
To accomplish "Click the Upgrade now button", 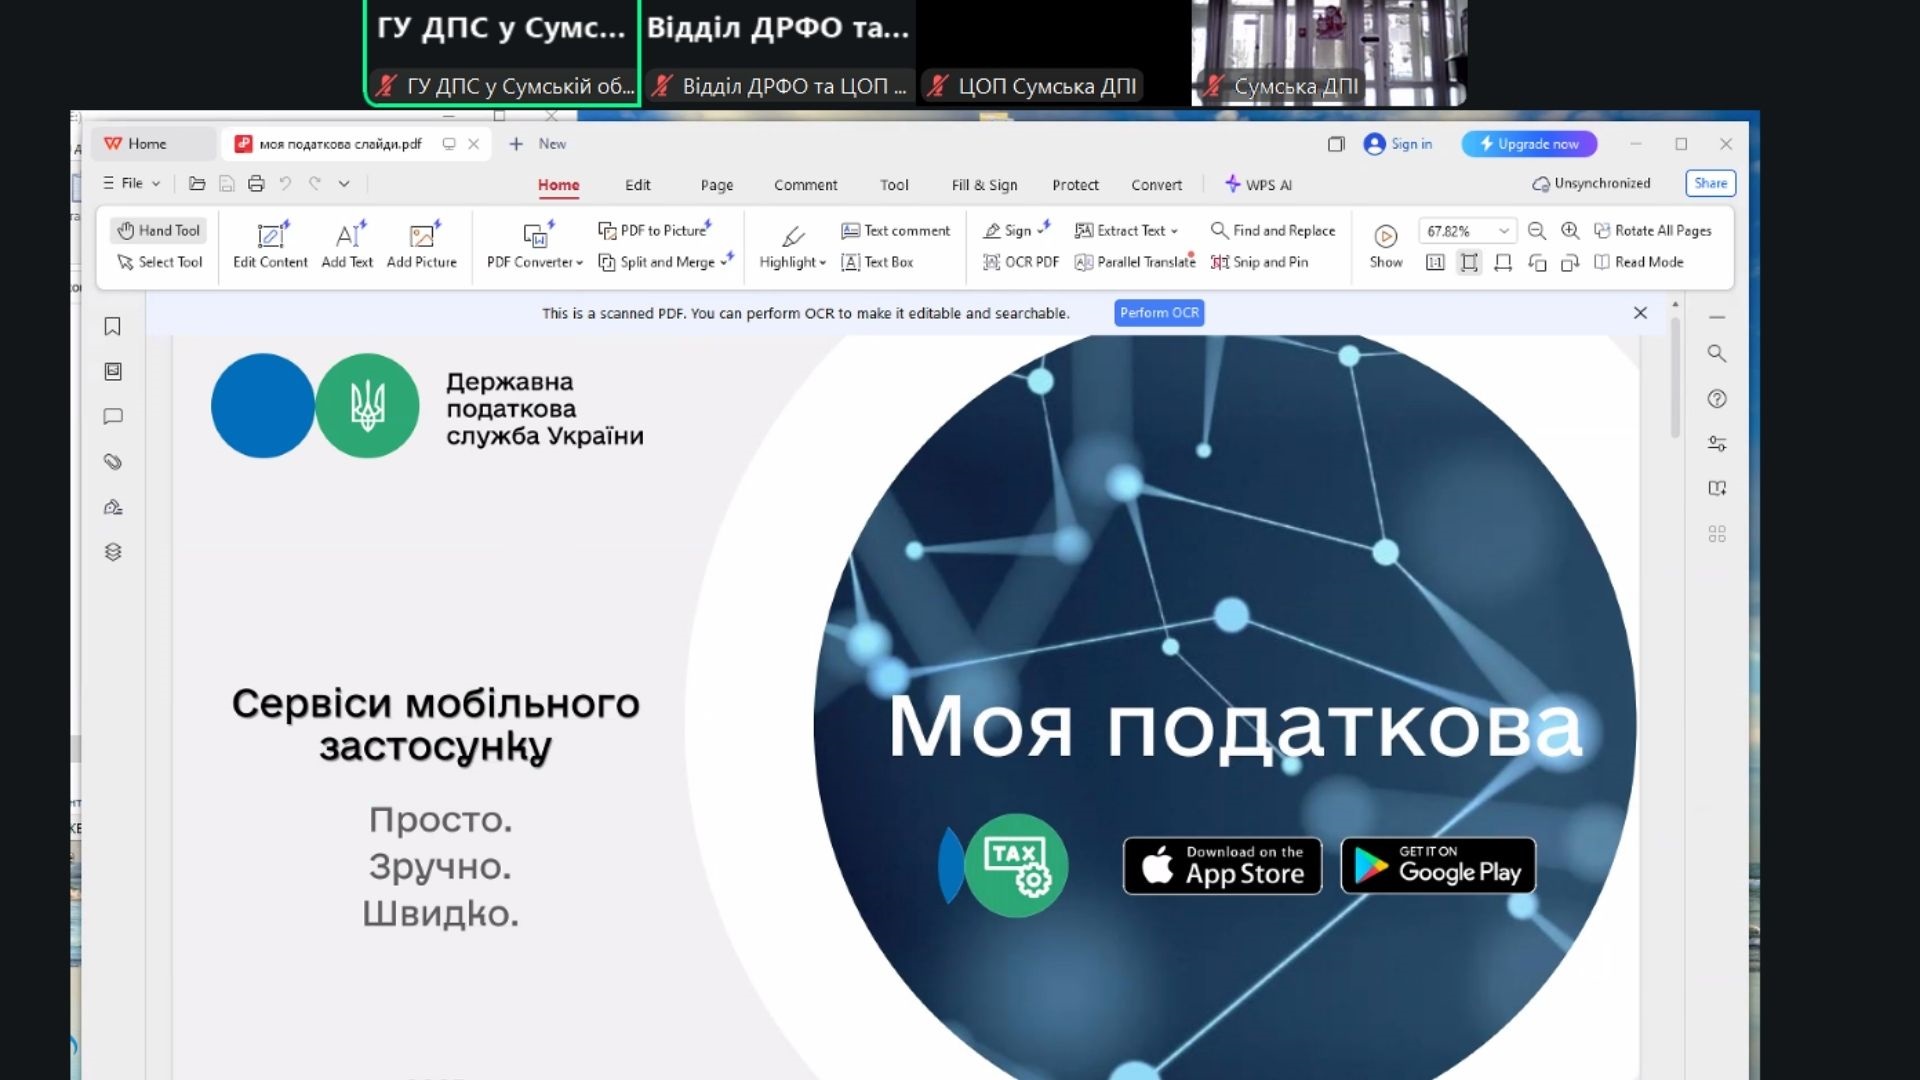I will tap(1529, 144).
